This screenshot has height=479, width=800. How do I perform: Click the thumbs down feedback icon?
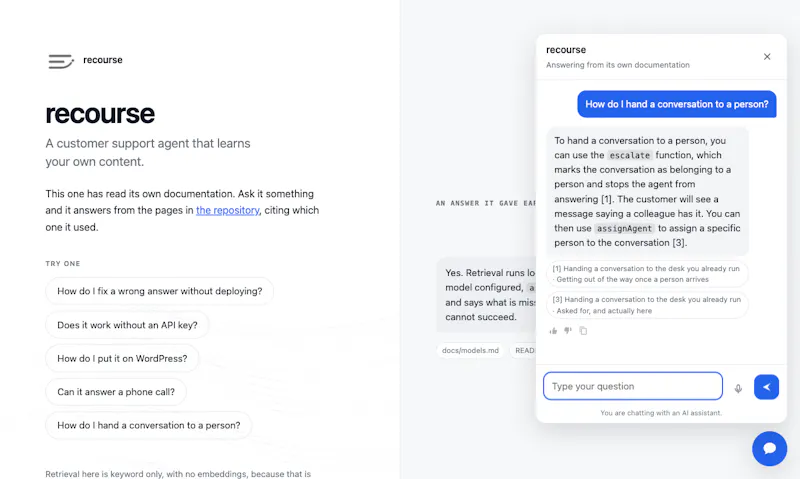568,331
